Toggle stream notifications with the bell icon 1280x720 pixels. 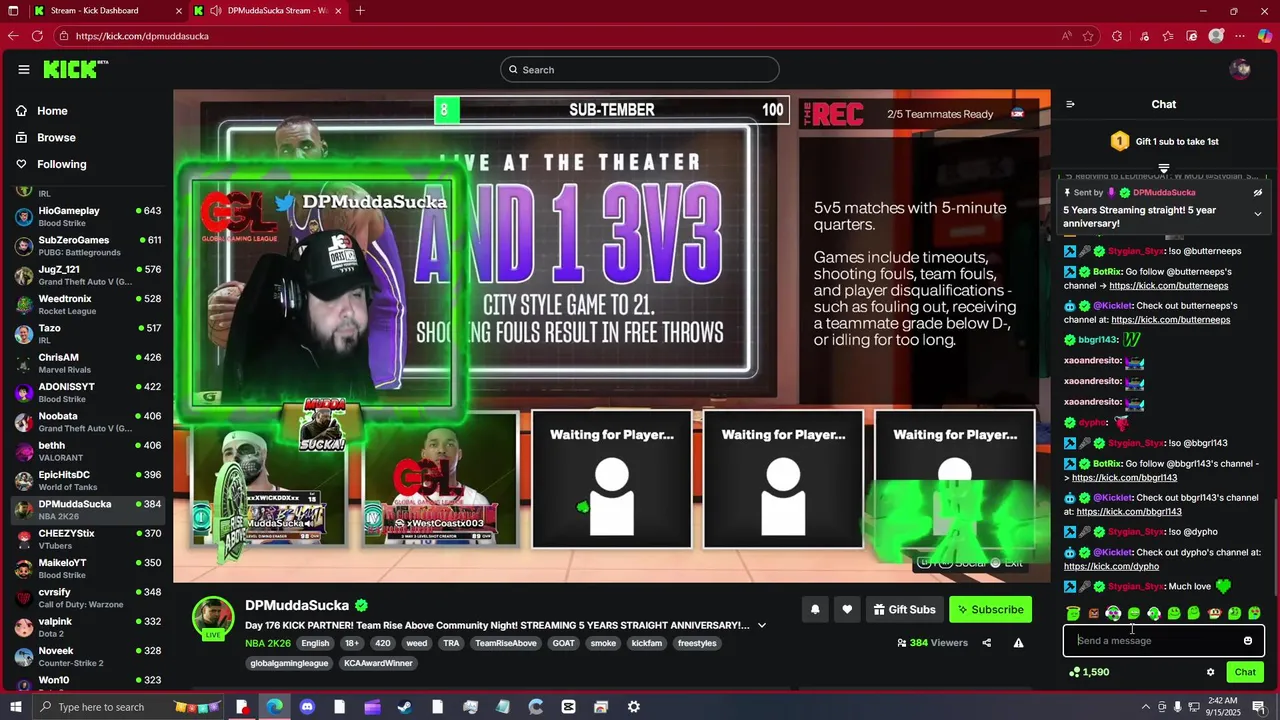coord(815,609)
